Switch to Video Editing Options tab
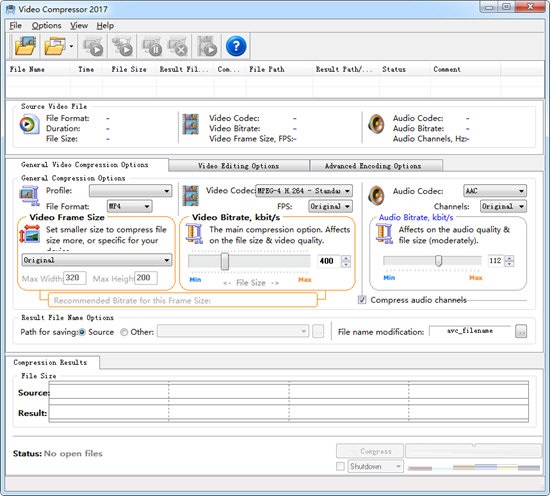This screenshot has width=550, height=496. click(239, 166)
